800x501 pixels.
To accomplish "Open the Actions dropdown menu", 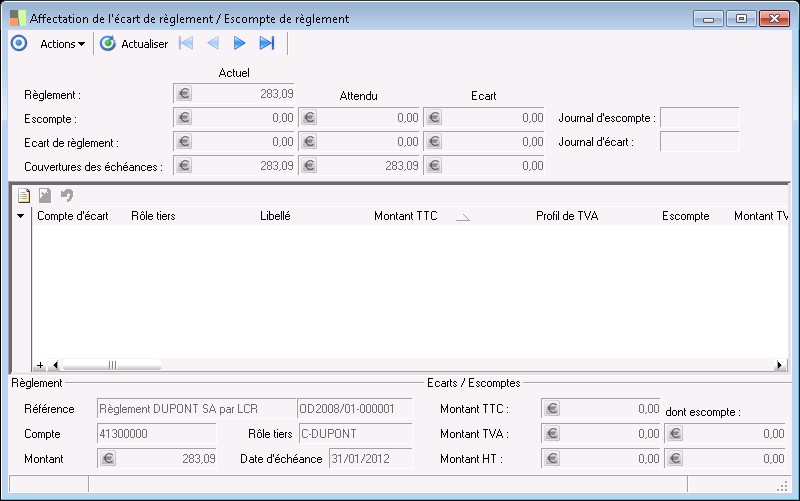I will click(x=62, y=44).
